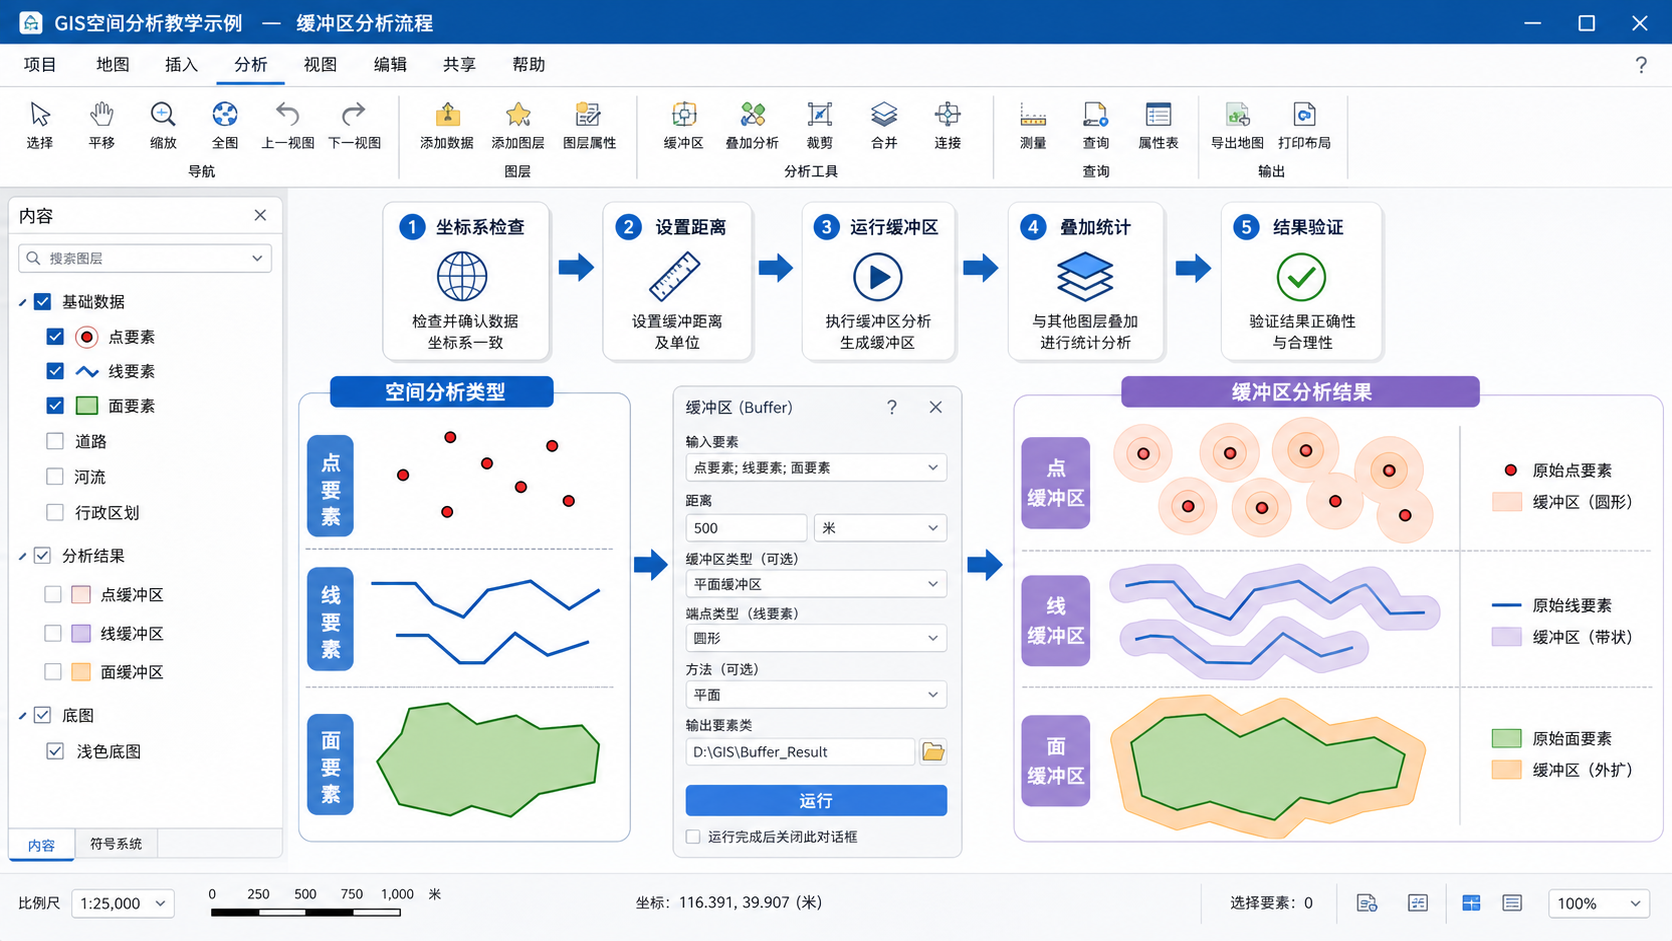Enable the 行政区划 layer checkbox
Viewport: 1672px width, 941px height.
[x=55, y=512]
